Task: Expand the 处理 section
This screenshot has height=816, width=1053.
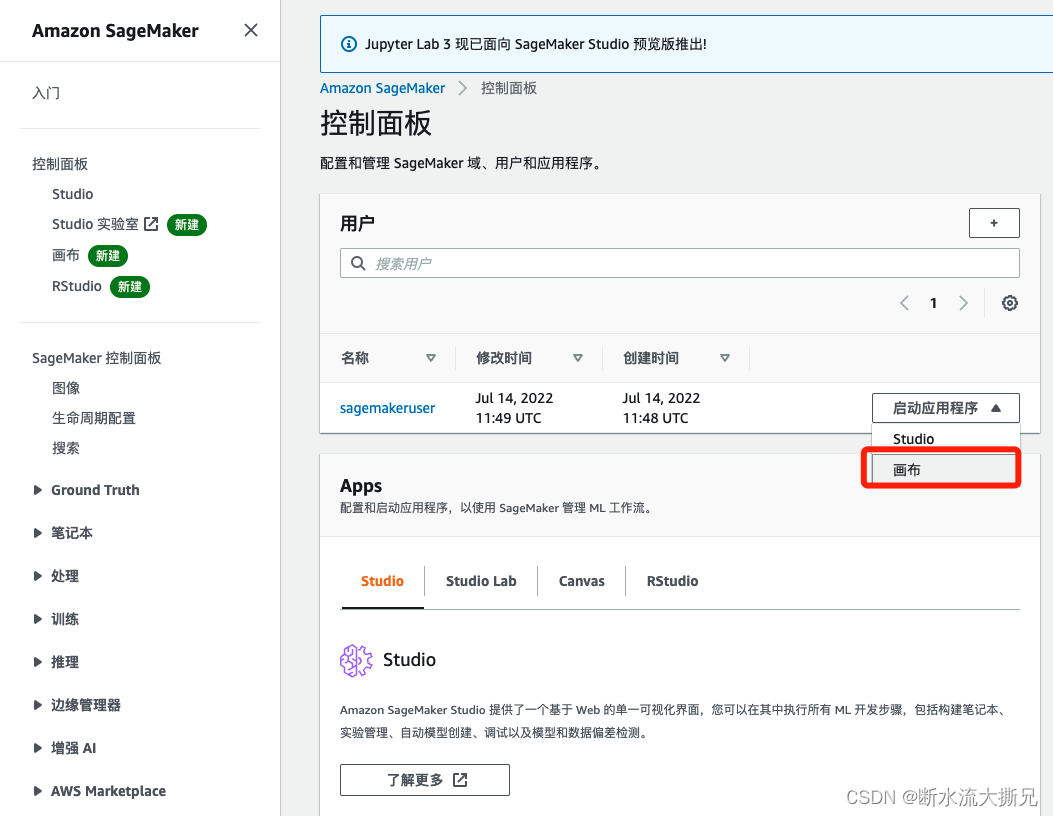Action: (x=38, y=576)
